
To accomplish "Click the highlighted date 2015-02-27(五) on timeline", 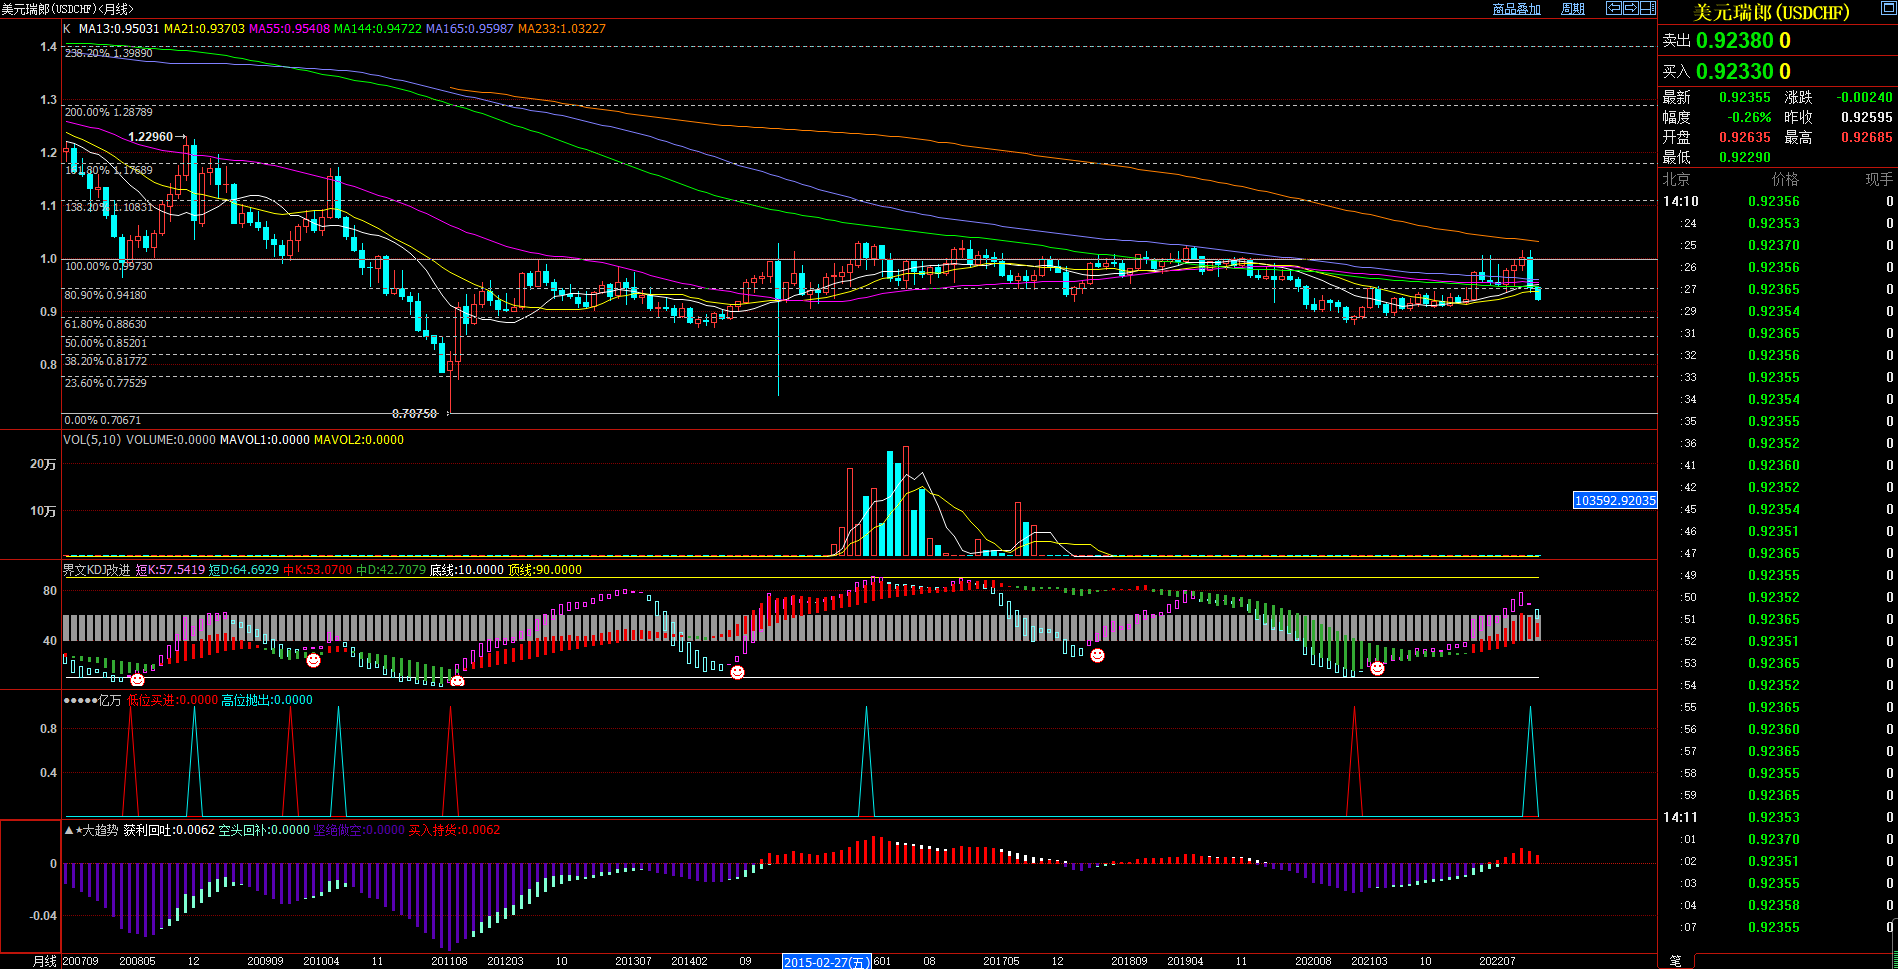I will coord(827,962).
